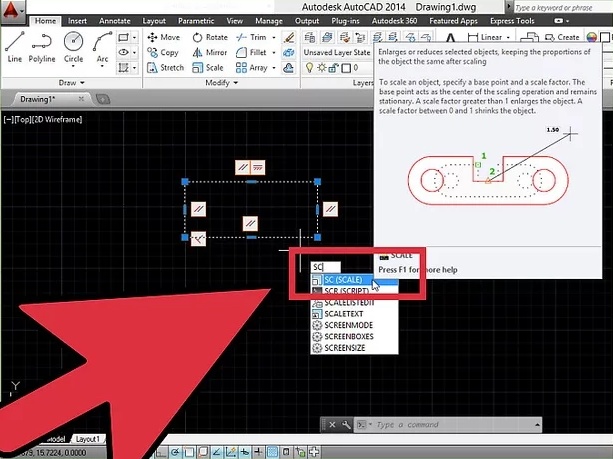Expand command line history arrow
Image resolution: width=613 pixels, height=459 pixels.
pyautogui.click(x=537, y=424)
